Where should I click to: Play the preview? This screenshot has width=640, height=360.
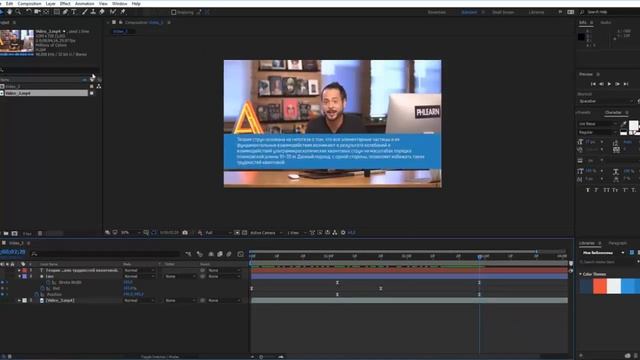tap(609, 84)
